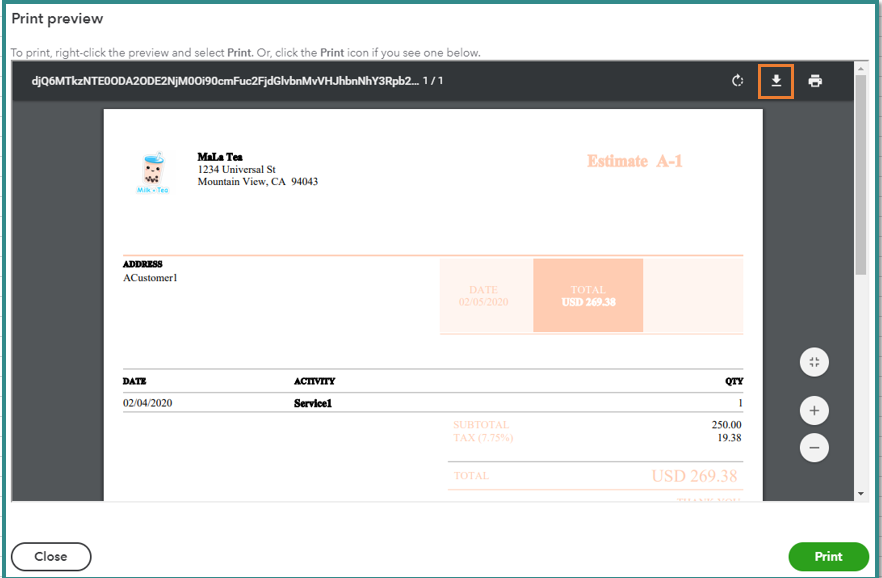
Task: Click the scrollbar up arrow
Action: (x=860, y=68)
